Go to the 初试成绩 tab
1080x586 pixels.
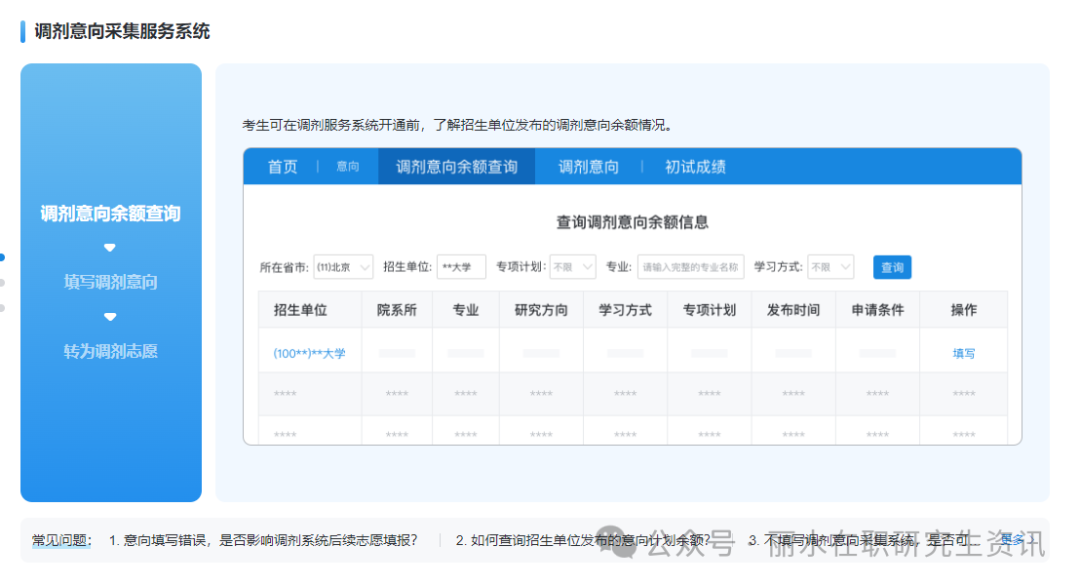(x=695, y=167)
